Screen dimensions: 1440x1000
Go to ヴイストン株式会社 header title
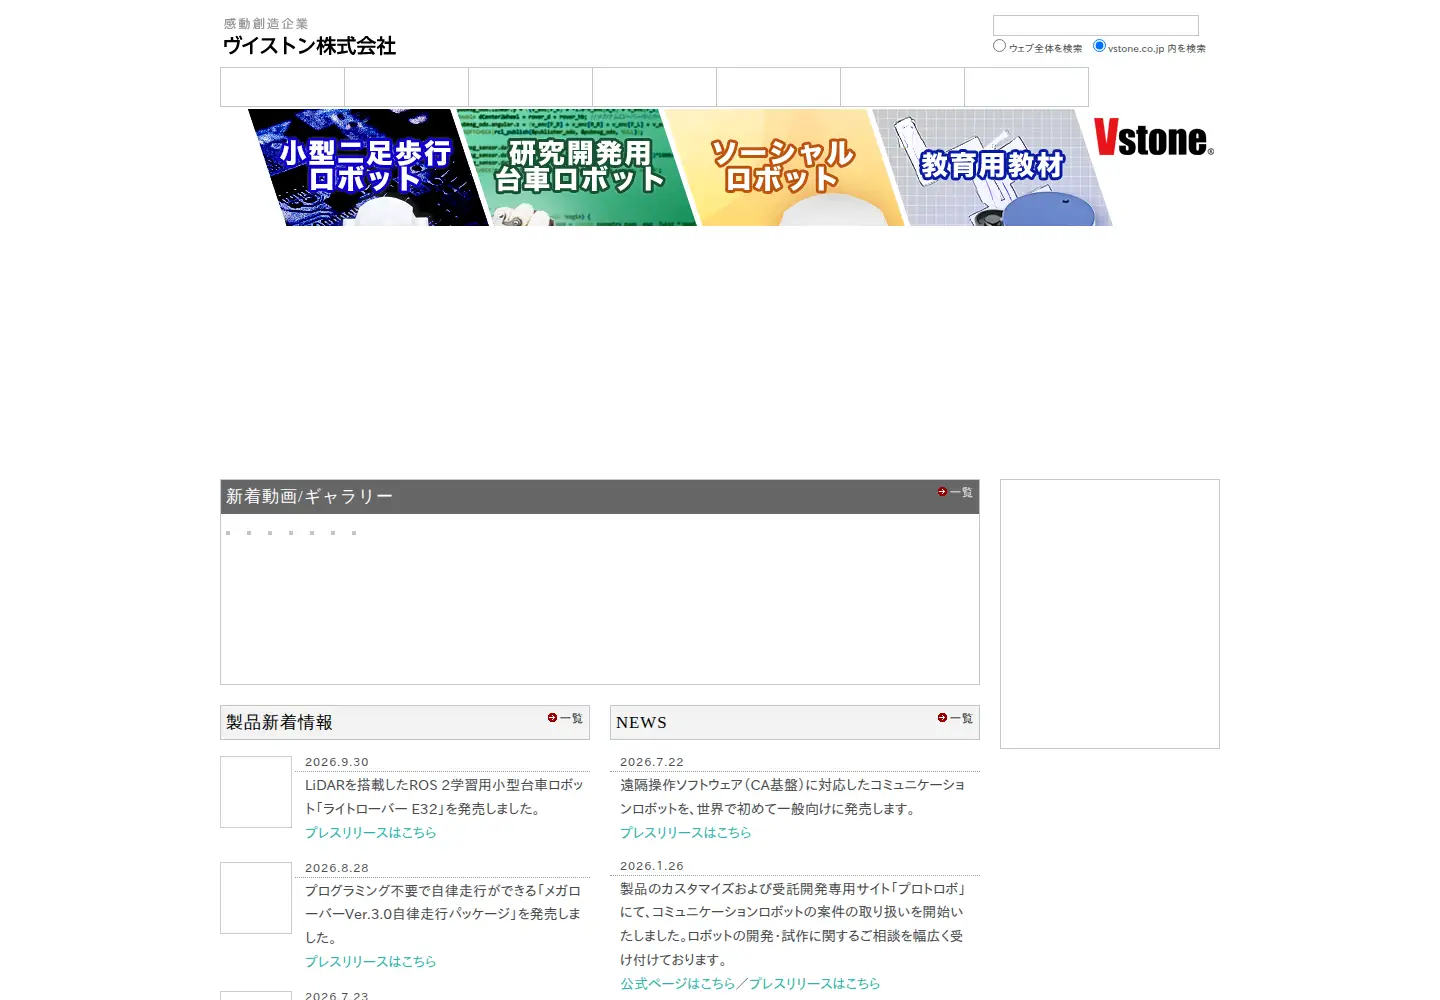(x=309, y=46)
